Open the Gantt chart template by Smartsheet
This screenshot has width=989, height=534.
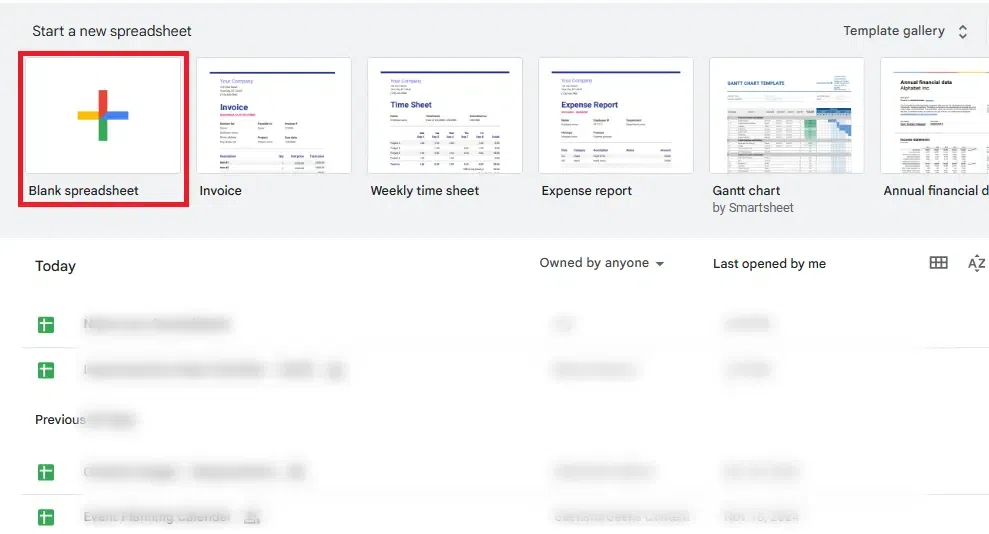pyautogui.click(x=787, y=115)
